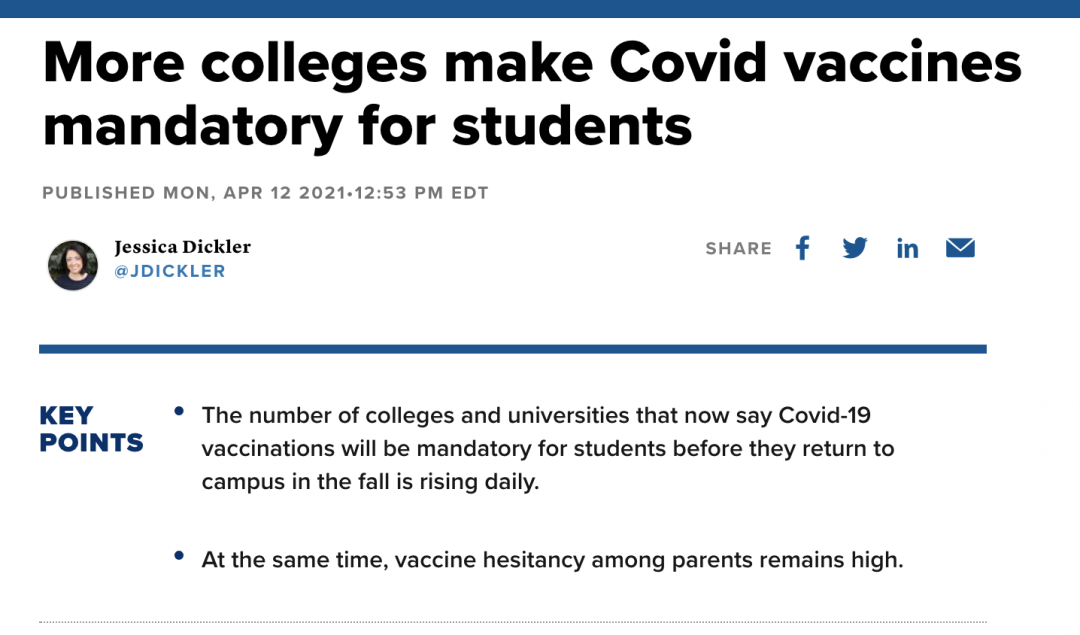1080x635 pixels.
Task: Share the article on LinkedIn
Action: 907,248
